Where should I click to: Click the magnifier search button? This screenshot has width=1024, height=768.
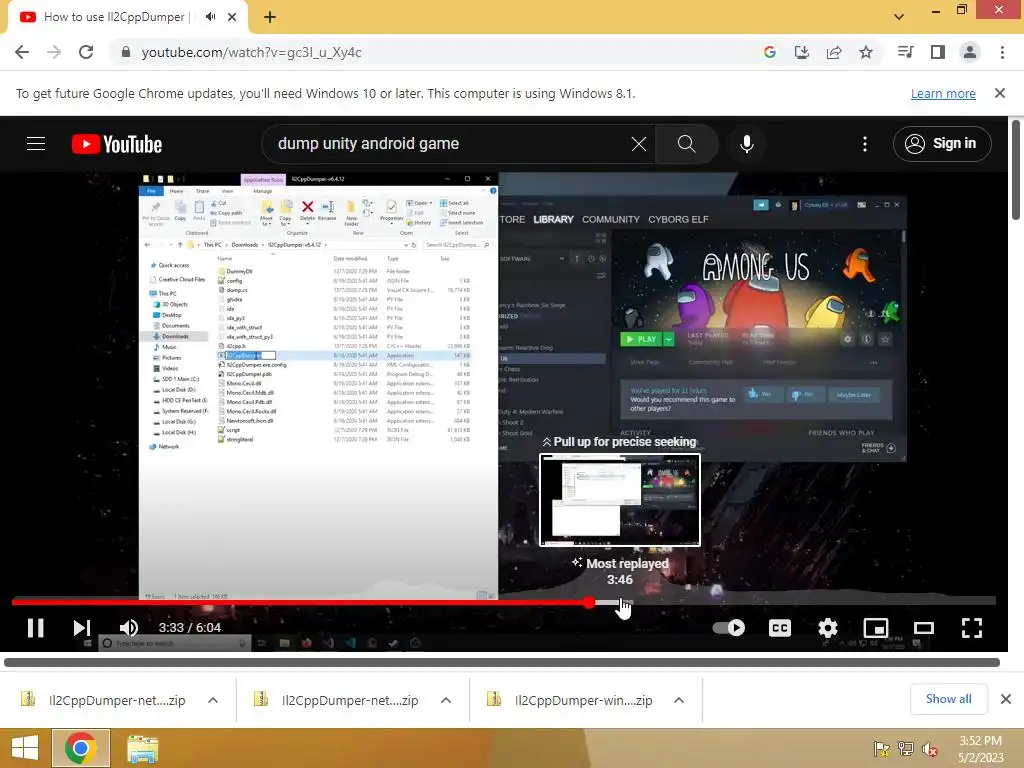pos(686,144)
